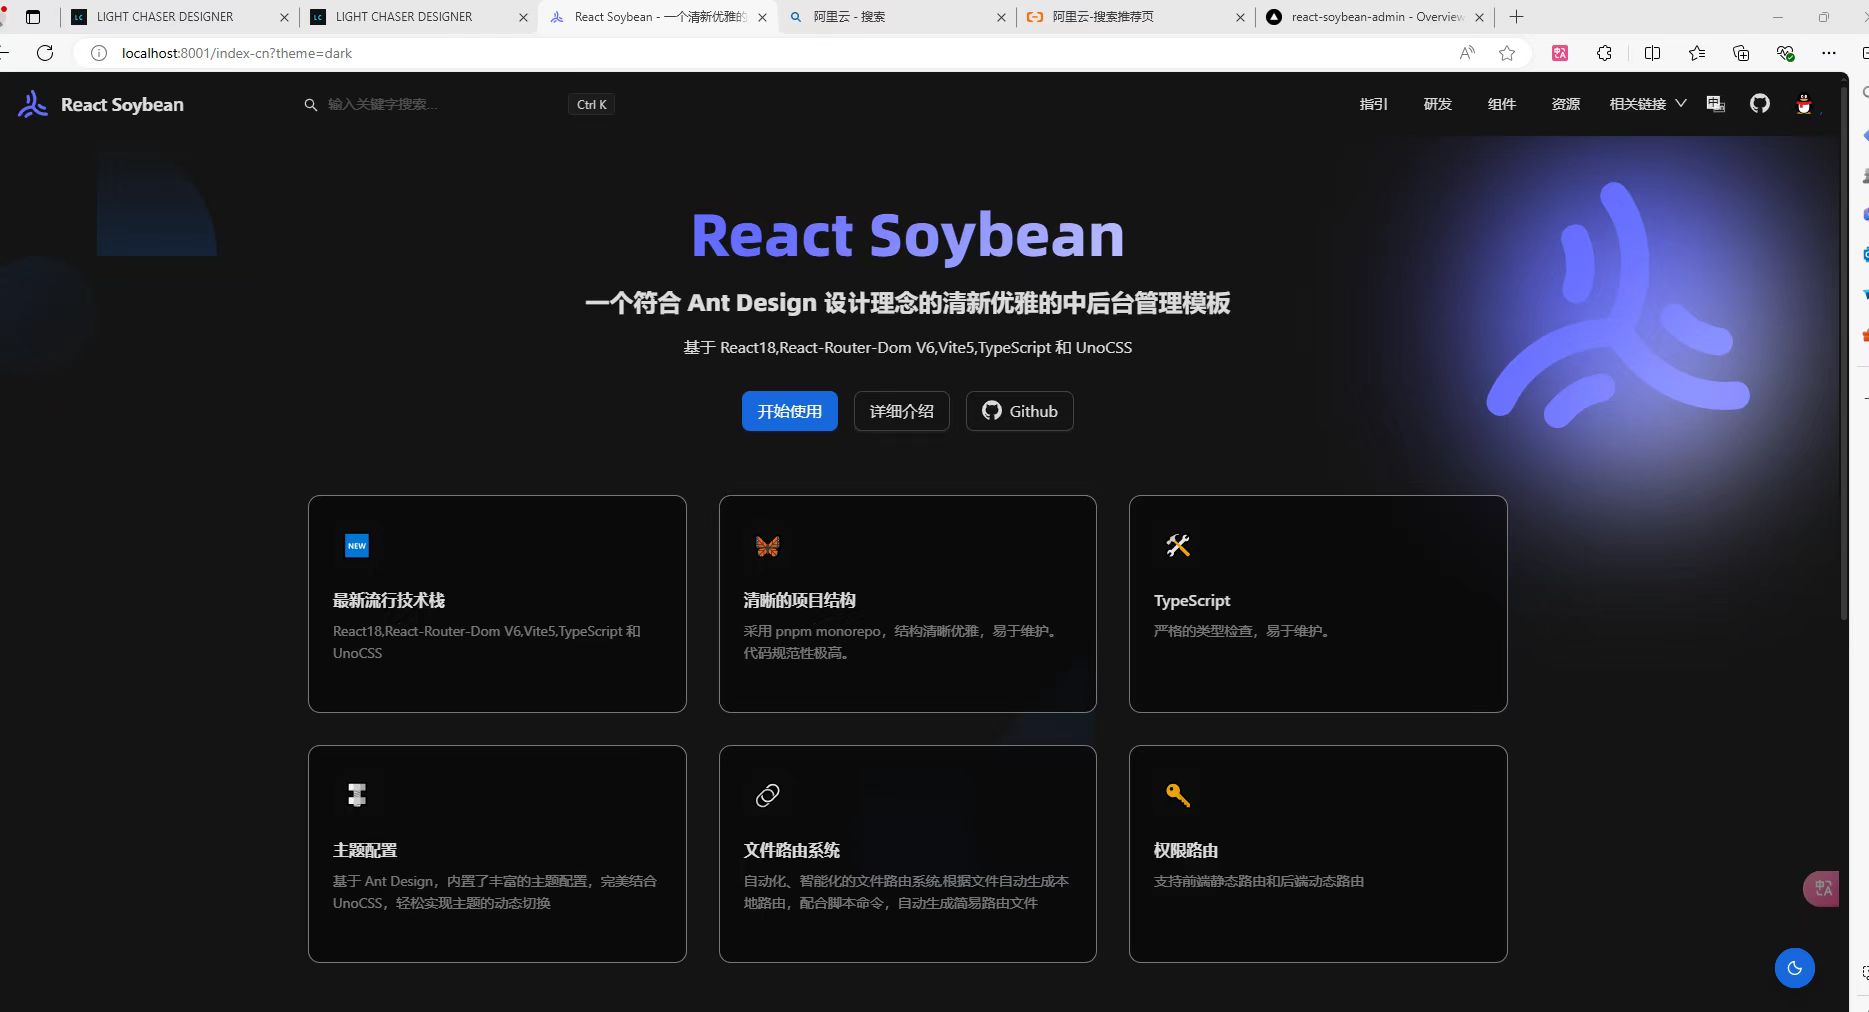Click the Ant Design 设计理念 subtitle text
Screen dimensions: 1869x1012
tap(907, 303)
